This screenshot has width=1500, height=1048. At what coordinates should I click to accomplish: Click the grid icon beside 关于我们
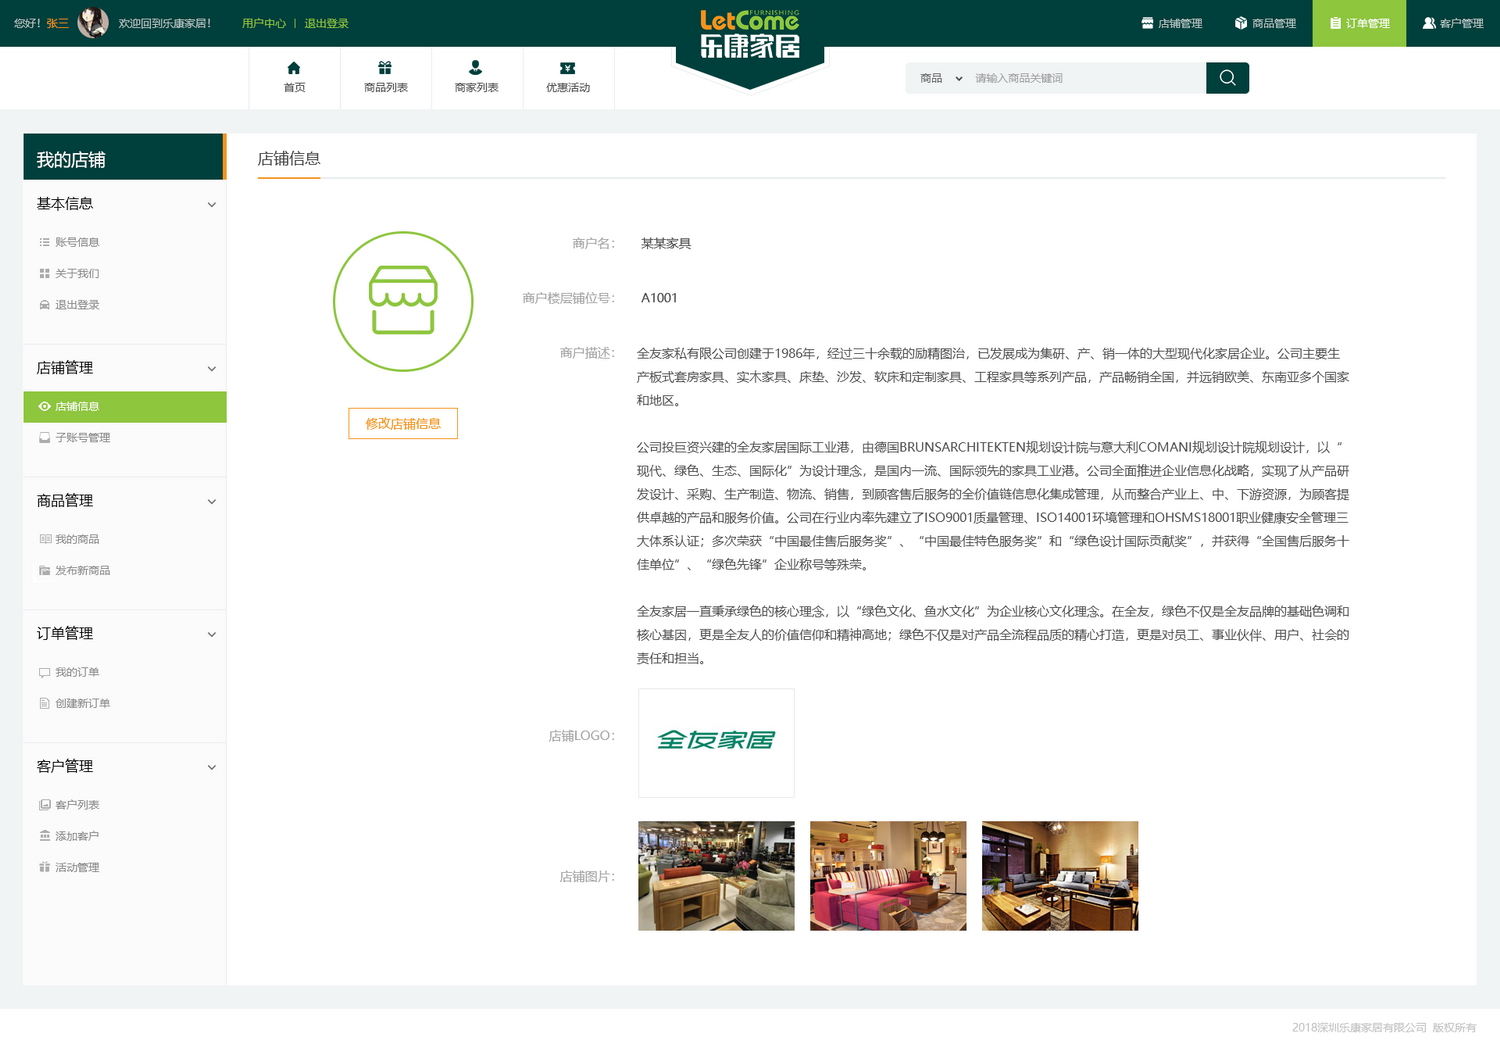tap(44, 273)
